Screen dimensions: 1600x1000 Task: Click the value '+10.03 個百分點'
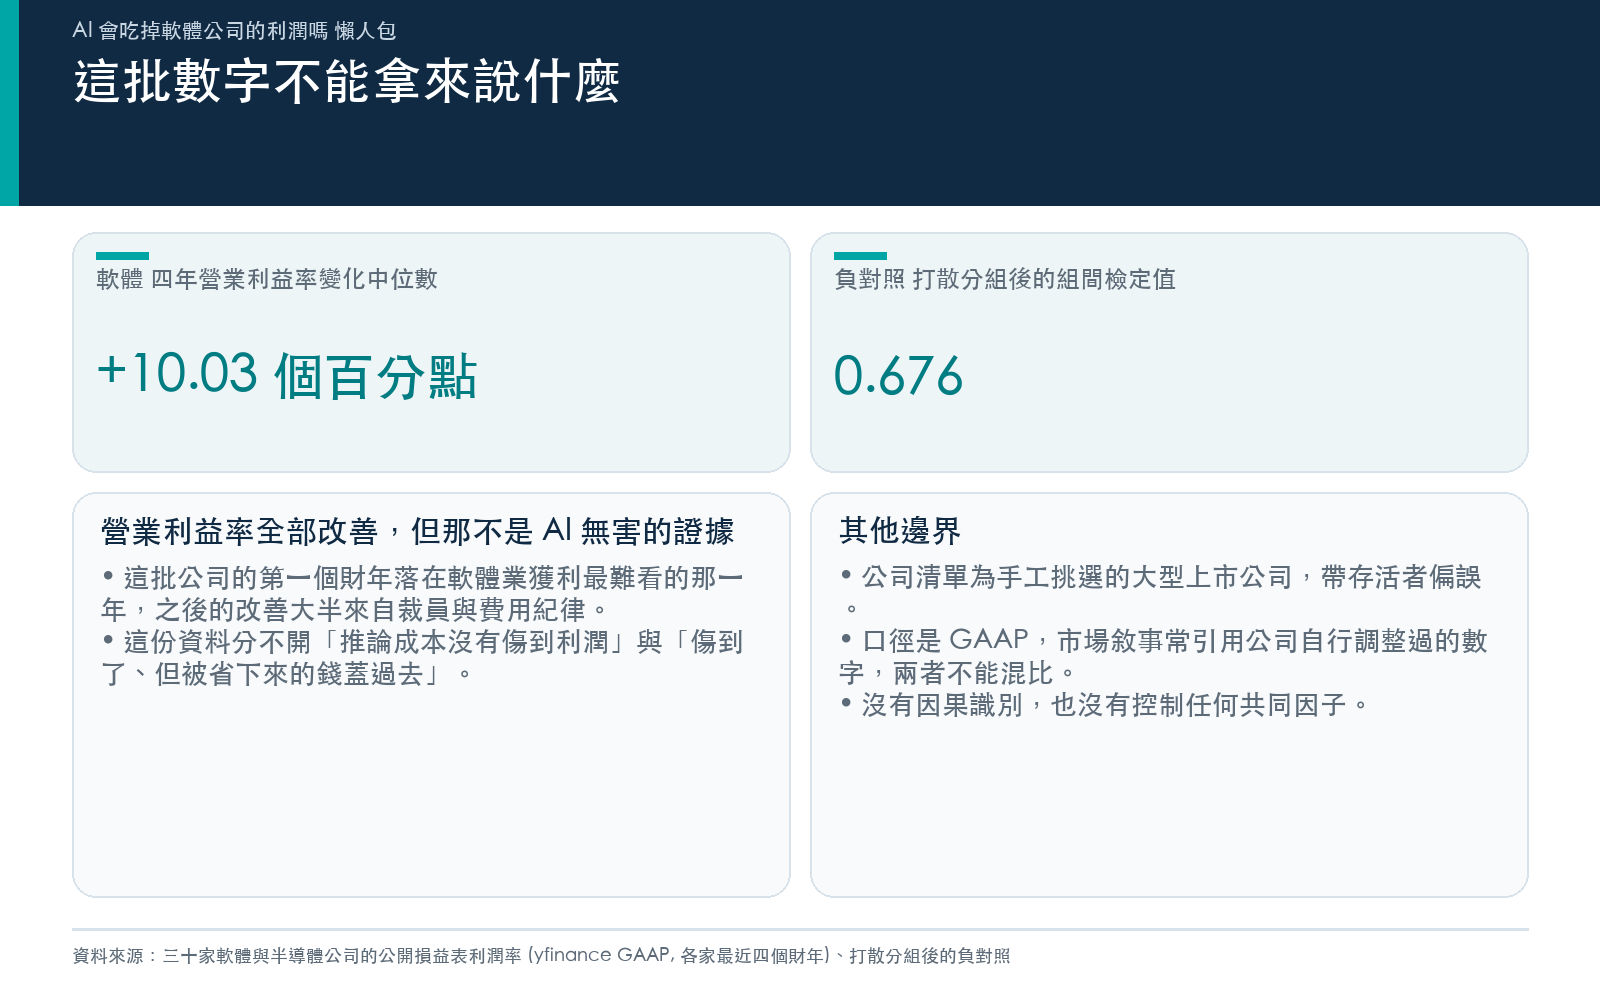[287, 376]
